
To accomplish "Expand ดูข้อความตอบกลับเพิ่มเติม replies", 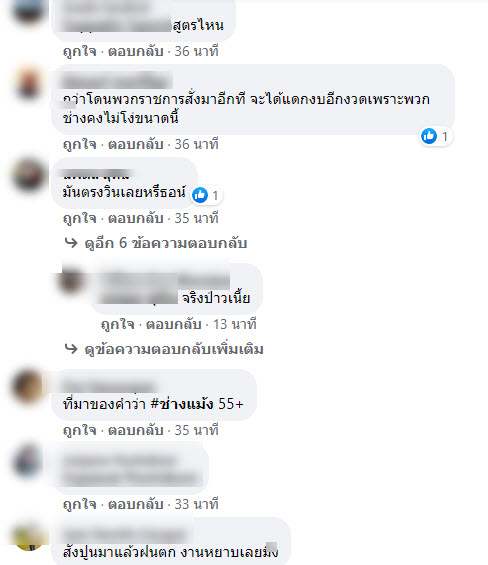I will pos(174,349).
